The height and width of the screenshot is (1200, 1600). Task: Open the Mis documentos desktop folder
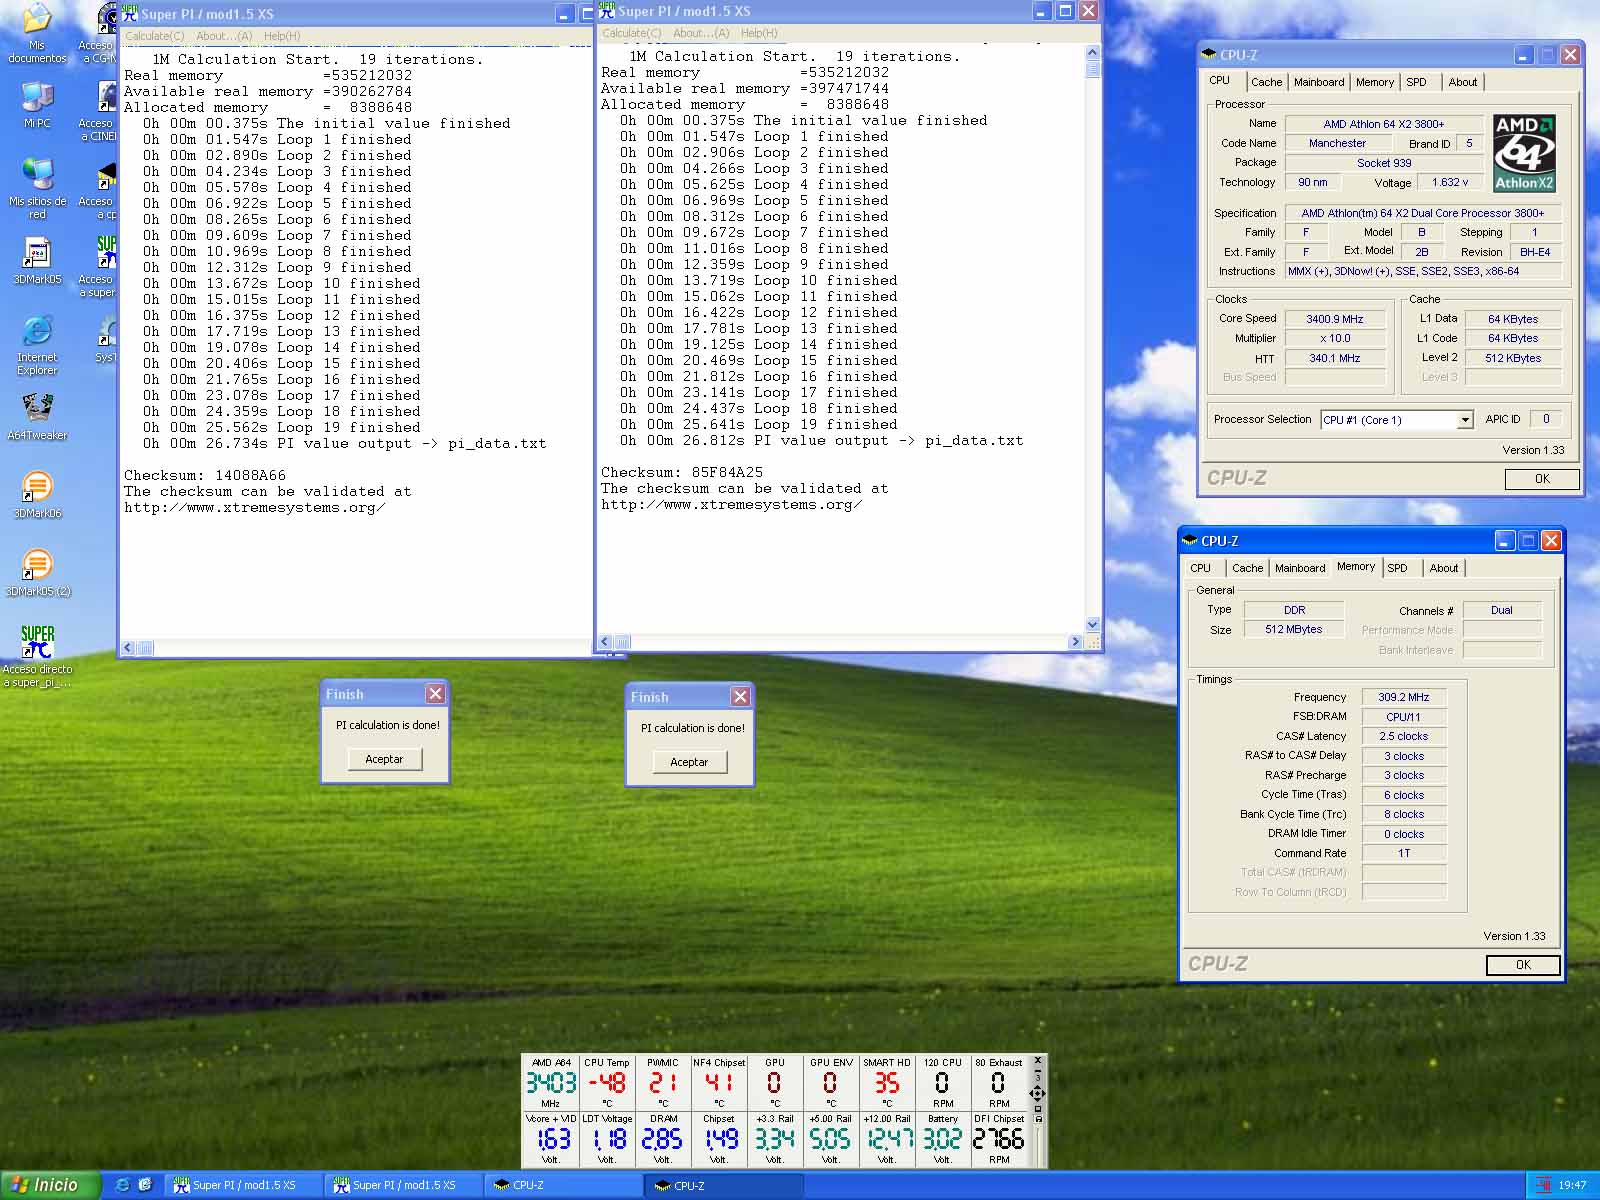click(x=37, y=34)
